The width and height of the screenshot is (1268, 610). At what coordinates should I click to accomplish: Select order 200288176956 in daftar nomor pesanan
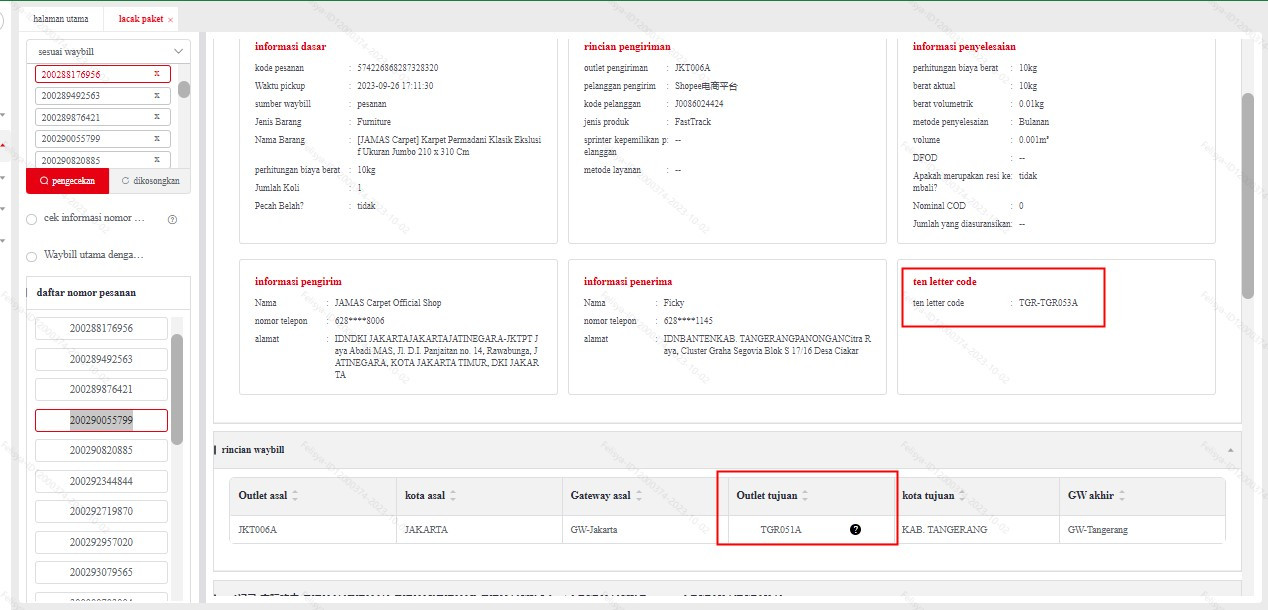point(101,328)
